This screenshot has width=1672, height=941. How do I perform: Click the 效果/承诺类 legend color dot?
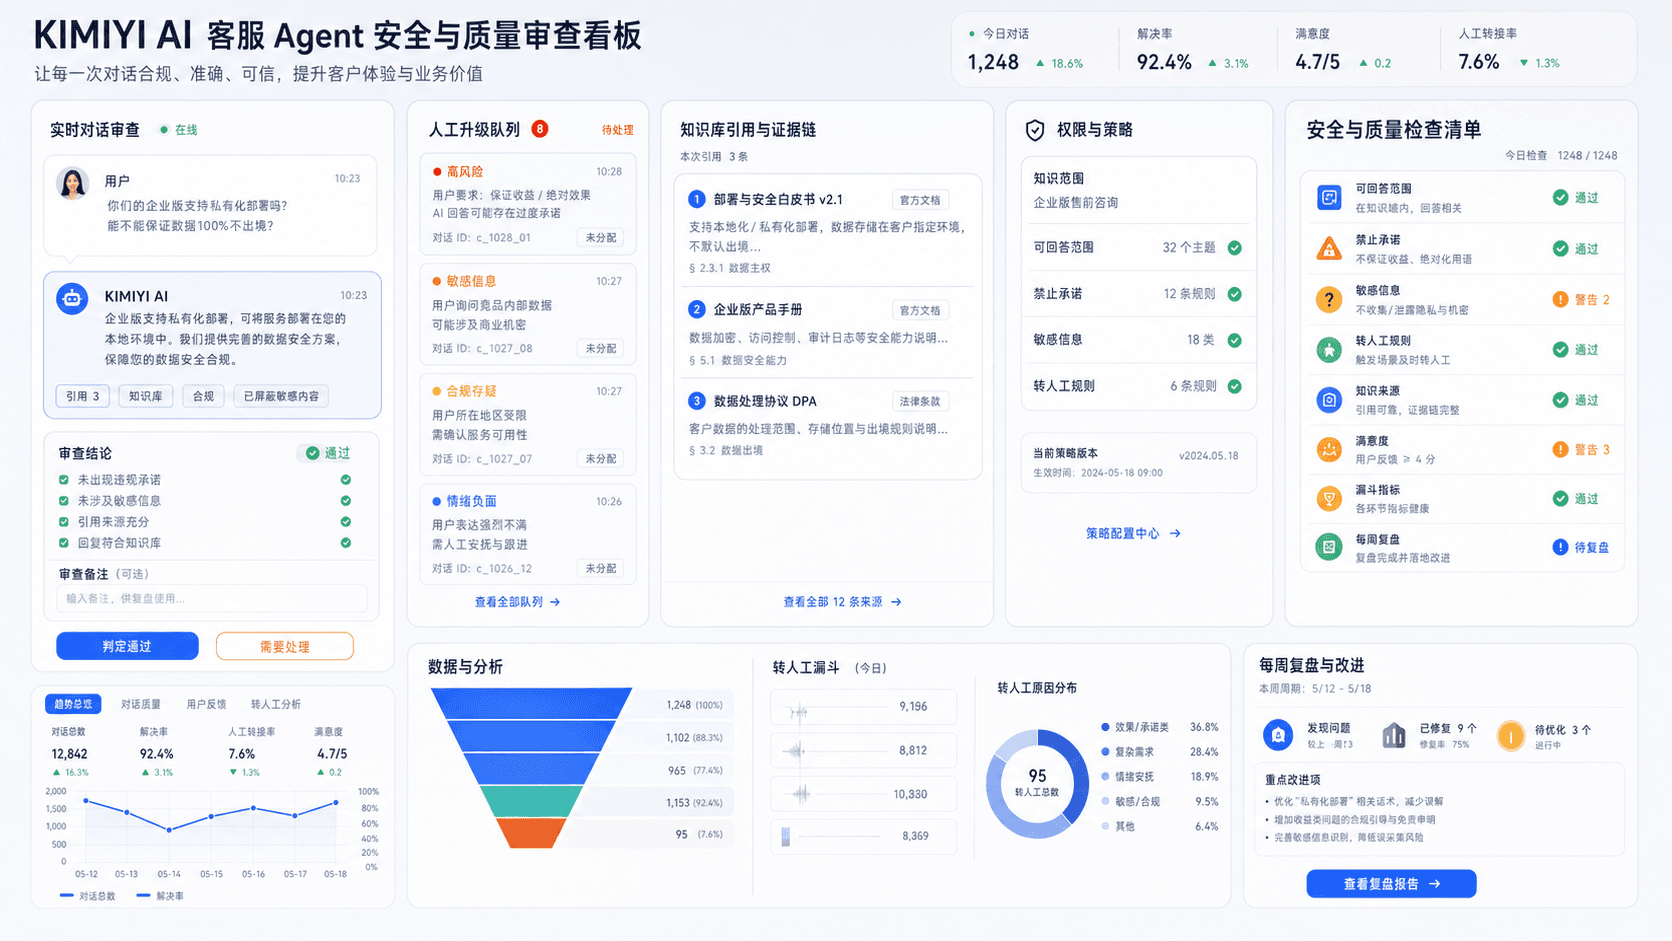click(x=1105, y=727)
